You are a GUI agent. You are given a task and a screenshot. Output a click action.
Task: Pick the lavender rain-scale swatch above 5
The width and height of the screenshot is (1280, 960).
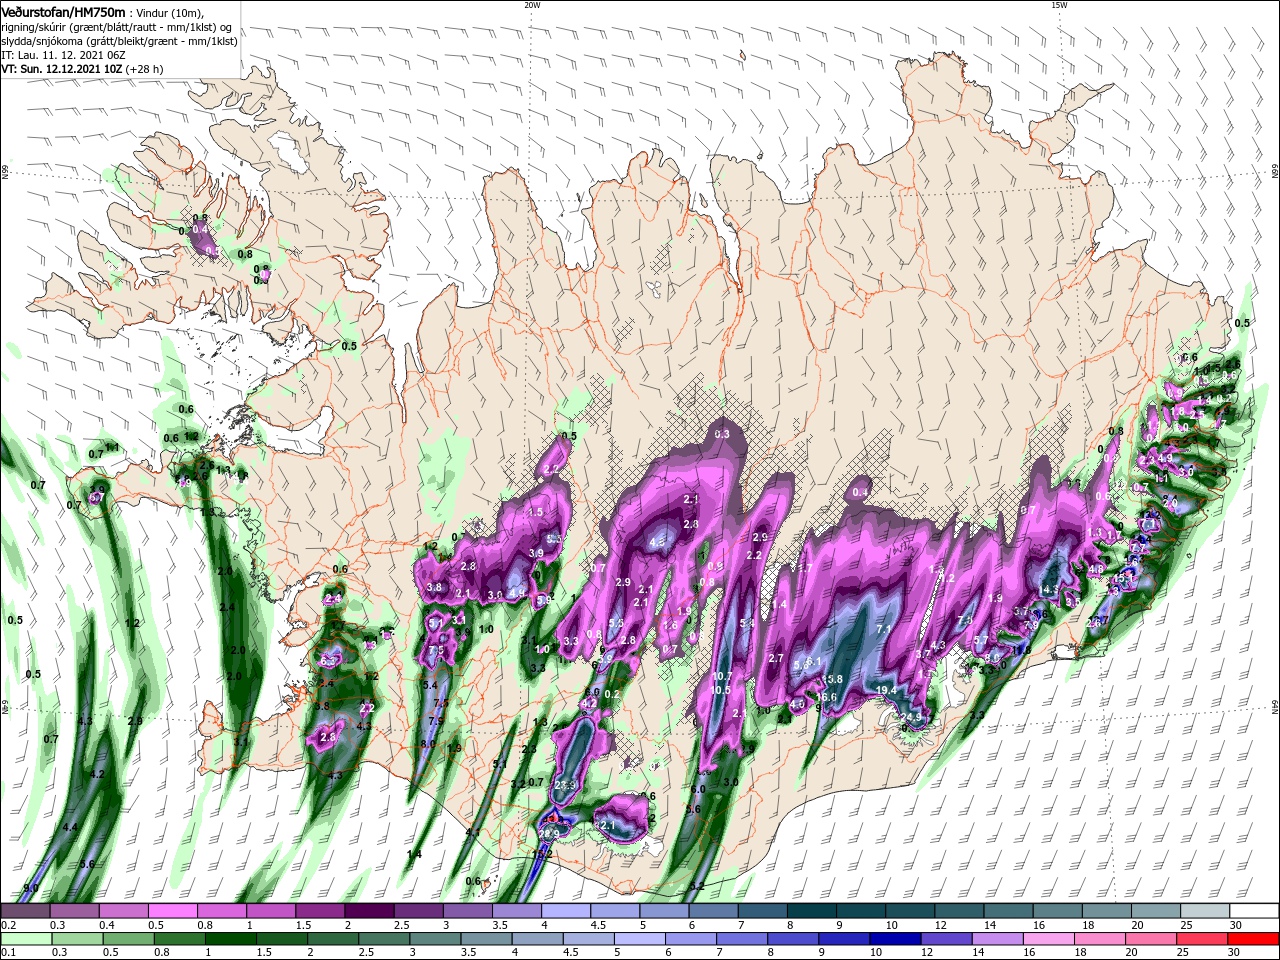click(640, 938)
